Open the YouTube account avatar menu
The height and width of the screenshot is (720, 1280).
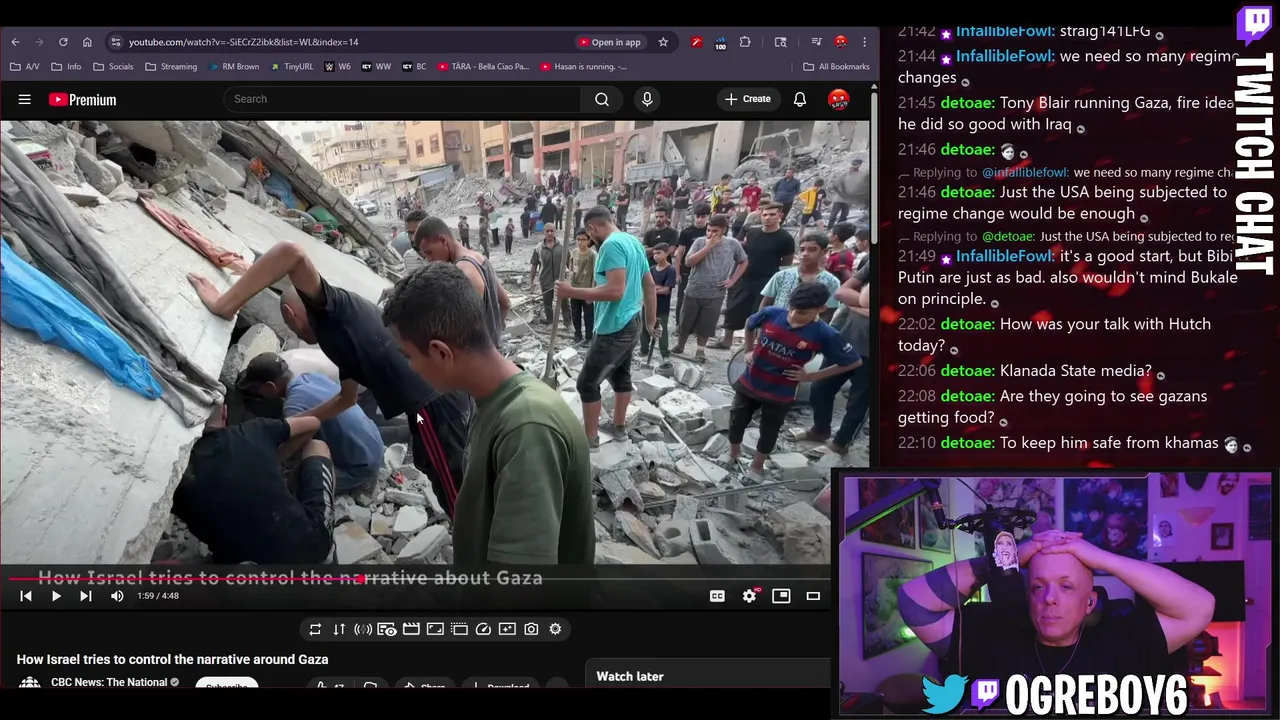(x=839, y=99)
